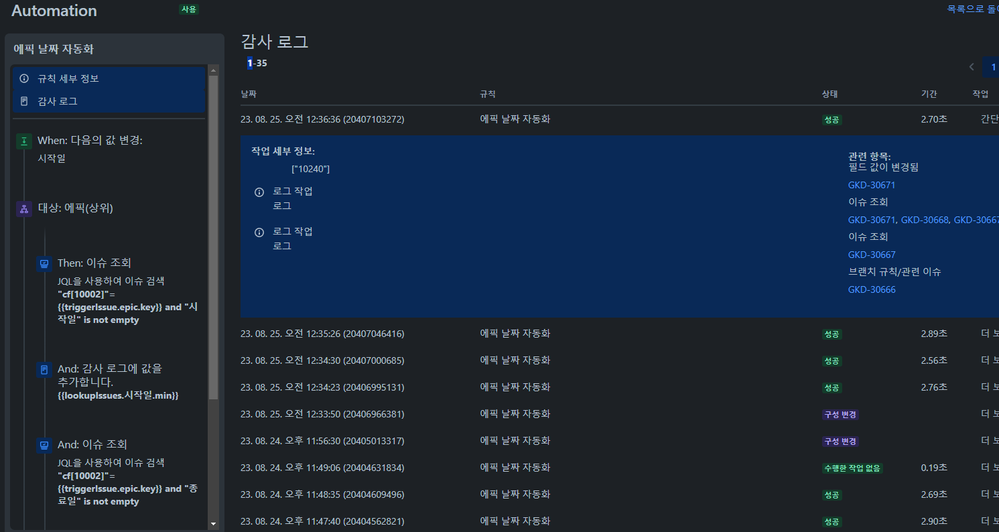Click 에픽 날짜 자동화 rule title in sidebar
Screen dimensions: 999x532
[x=54, y=49]
